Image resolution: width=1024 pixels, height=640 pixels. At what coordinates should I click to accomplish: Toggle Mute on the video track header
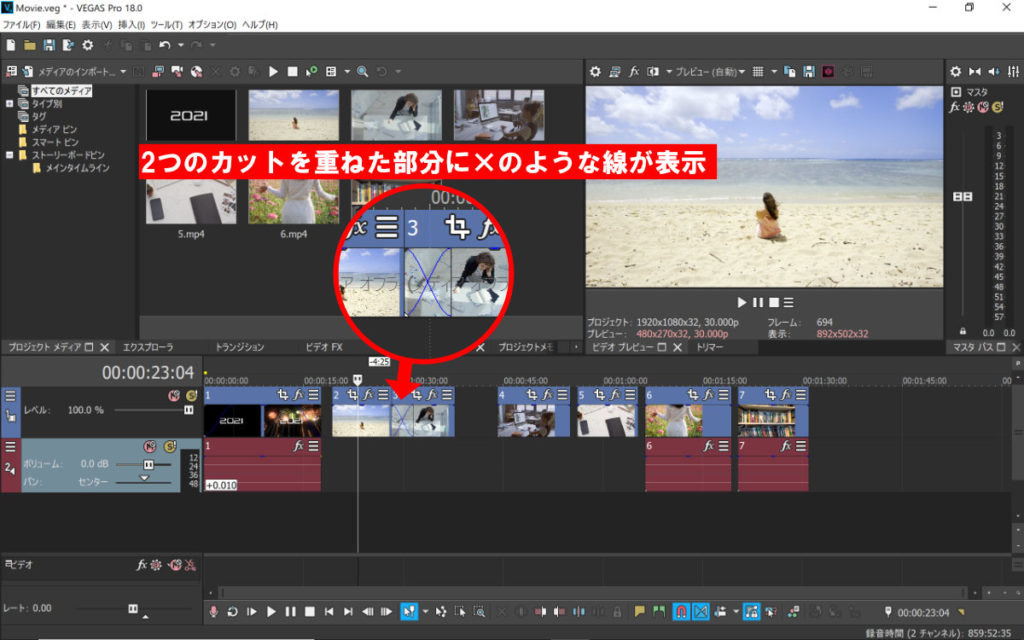[173, 395]
